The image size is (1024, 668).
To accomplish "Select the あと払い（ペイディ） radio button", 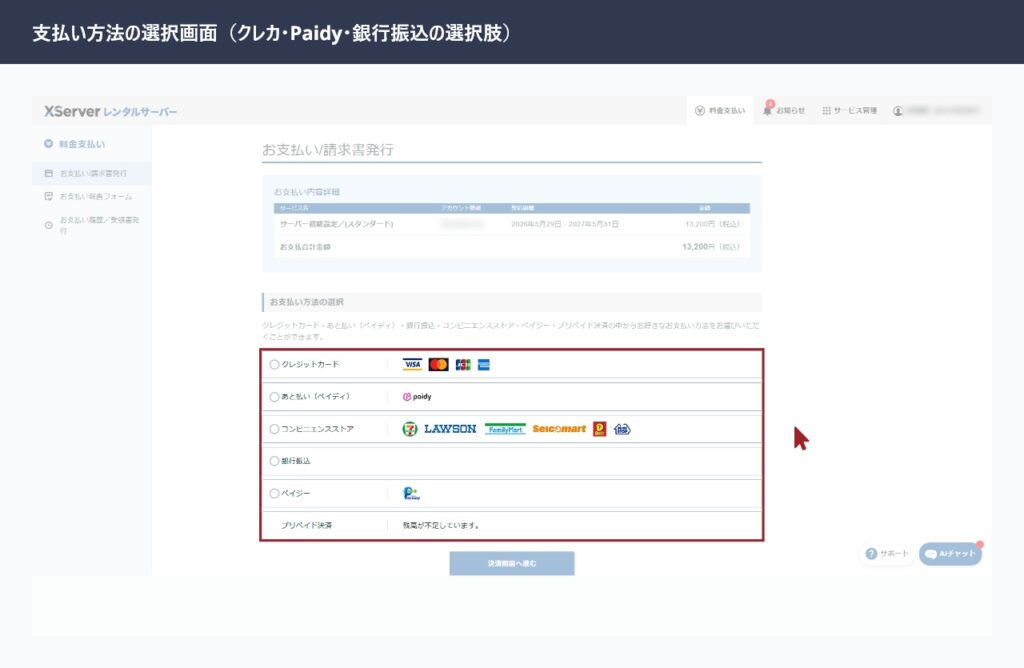I will (274, 396).
